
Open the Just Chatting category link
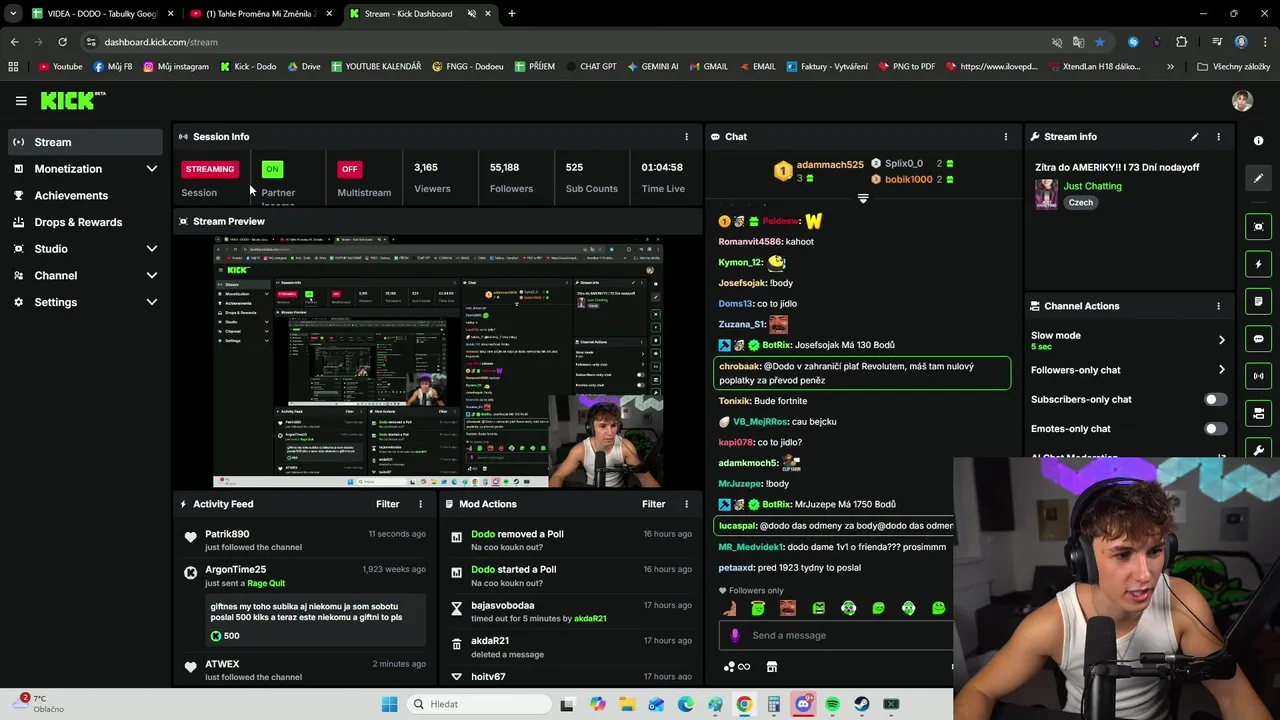coord(1092,186)
